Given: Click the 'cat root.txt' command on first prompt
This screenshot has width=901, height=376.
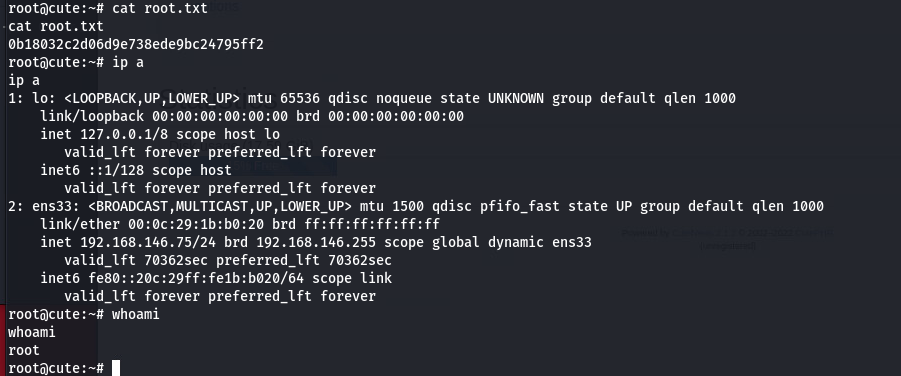Looking at the screenshot, I should pyautogui.click(x=160, y=9).
